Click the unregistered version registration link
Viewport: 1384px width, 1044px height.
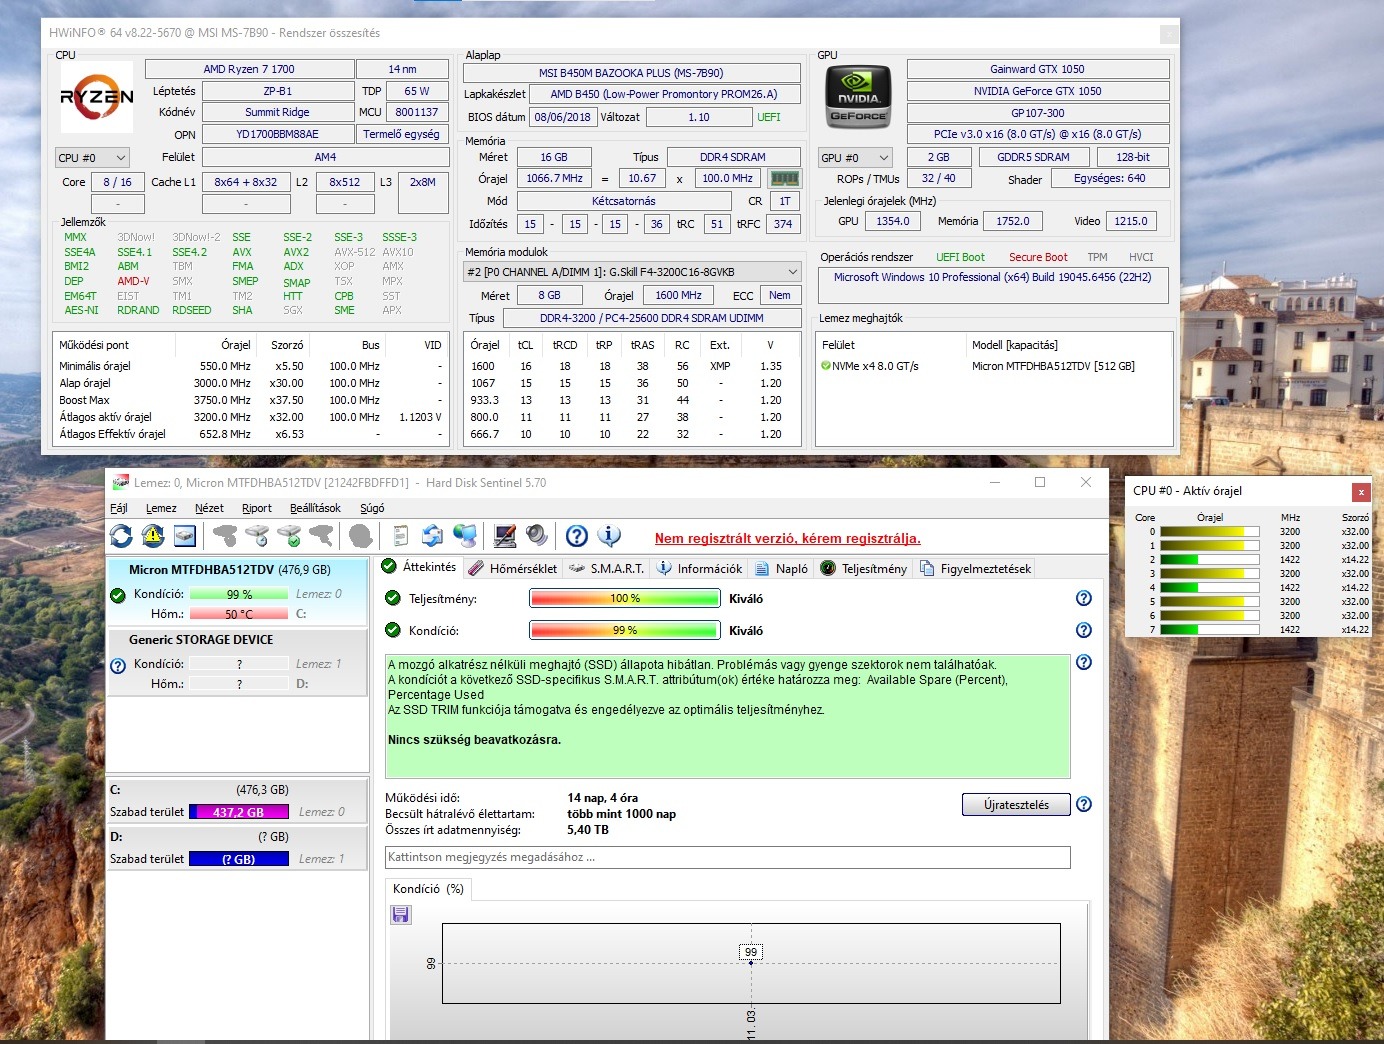tap(787, 538)
